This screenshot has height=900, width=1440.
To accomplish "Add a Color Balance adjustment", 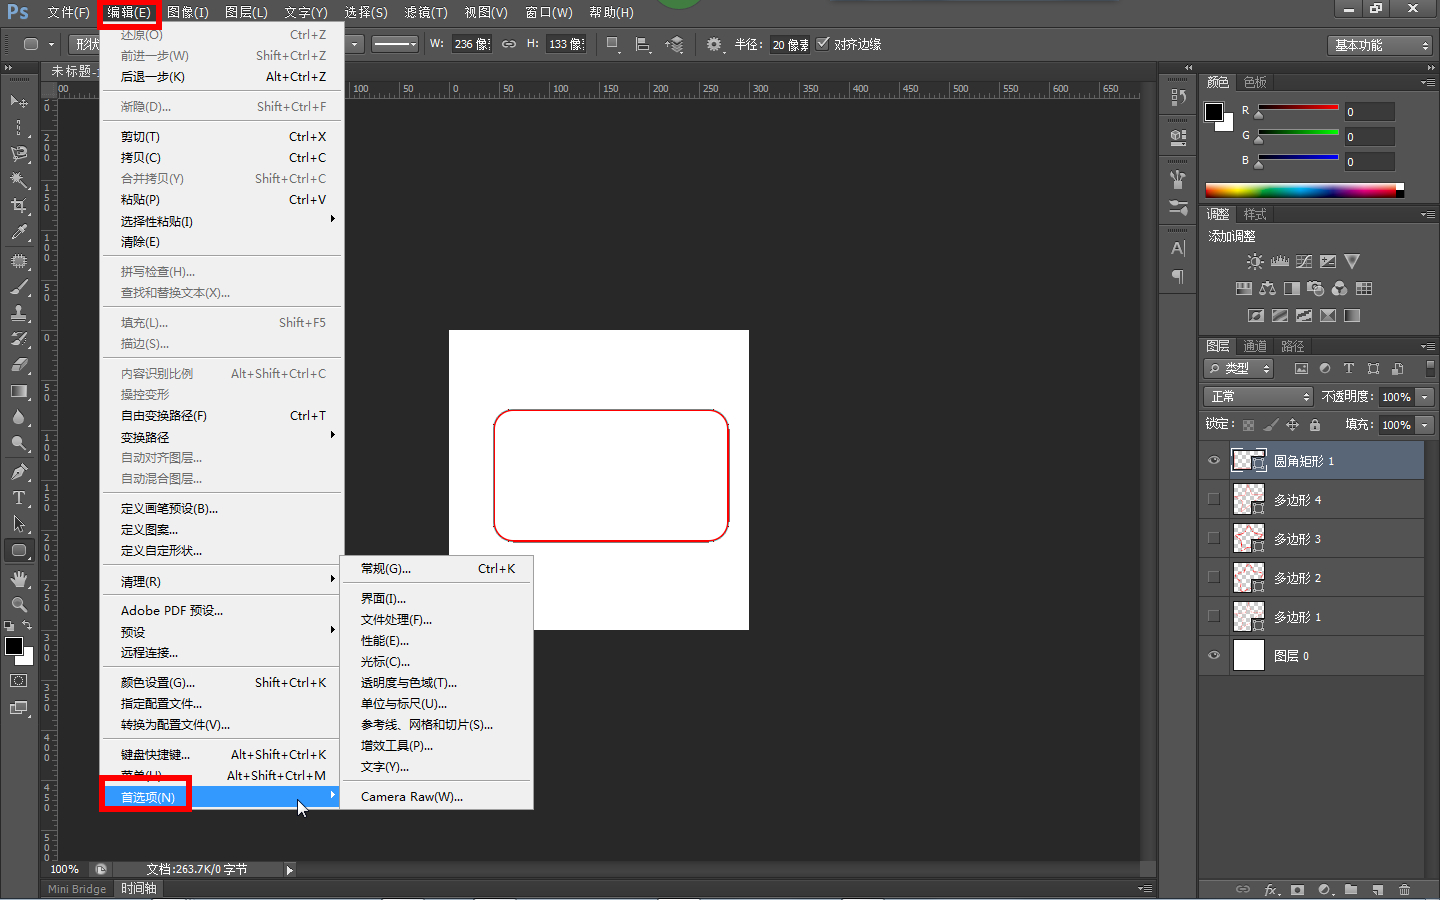I will [x=1267, y=288].
